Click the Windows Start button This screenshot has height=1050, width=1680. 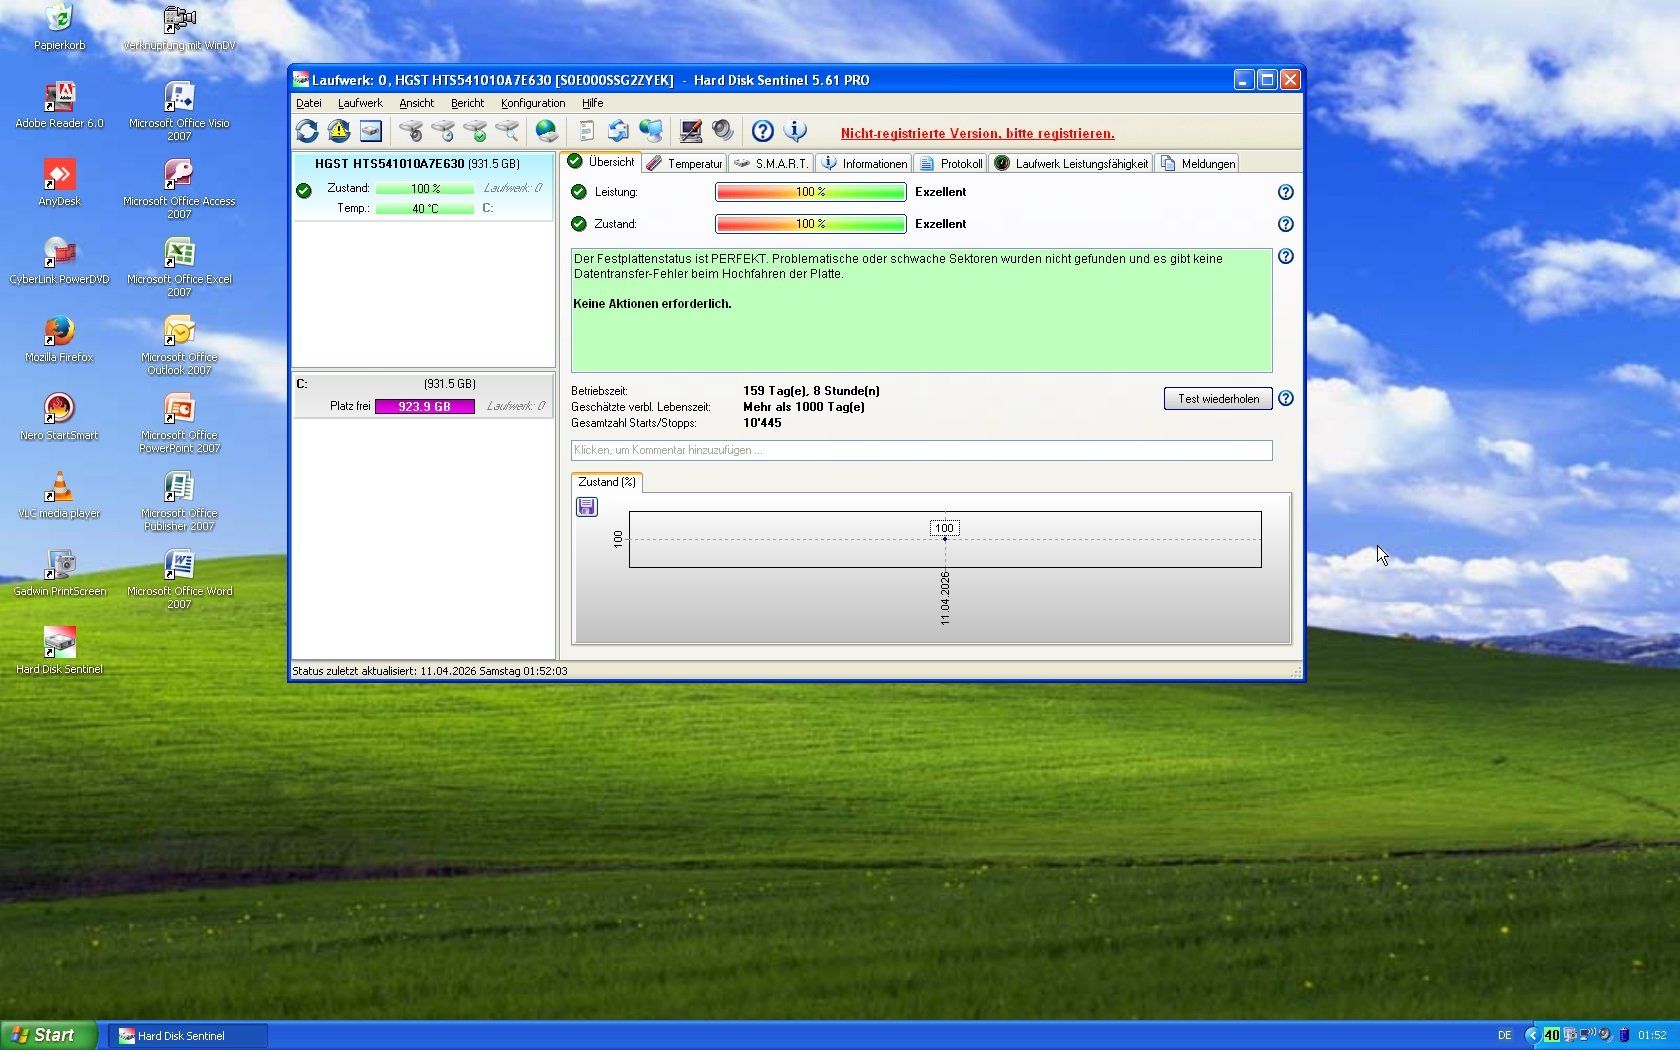[x=49, y=1035]
